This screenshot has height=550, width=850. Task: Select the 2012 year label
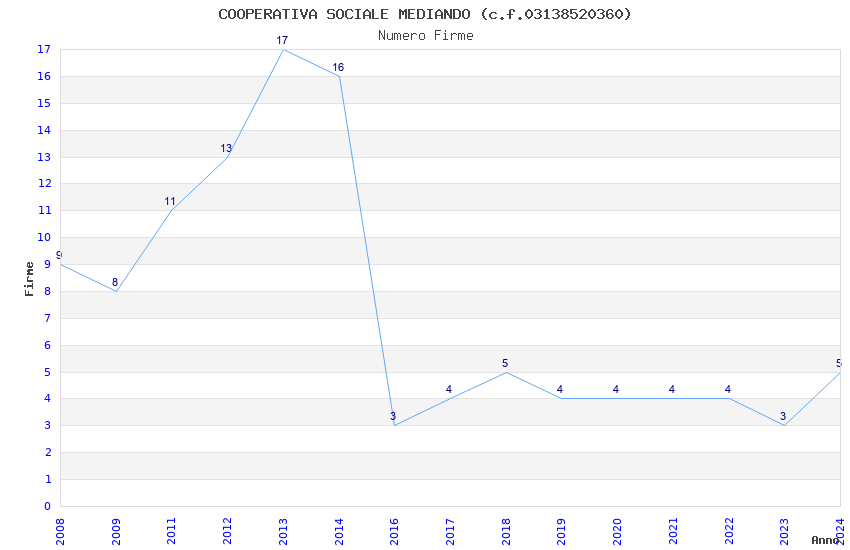tap(227, 532)
